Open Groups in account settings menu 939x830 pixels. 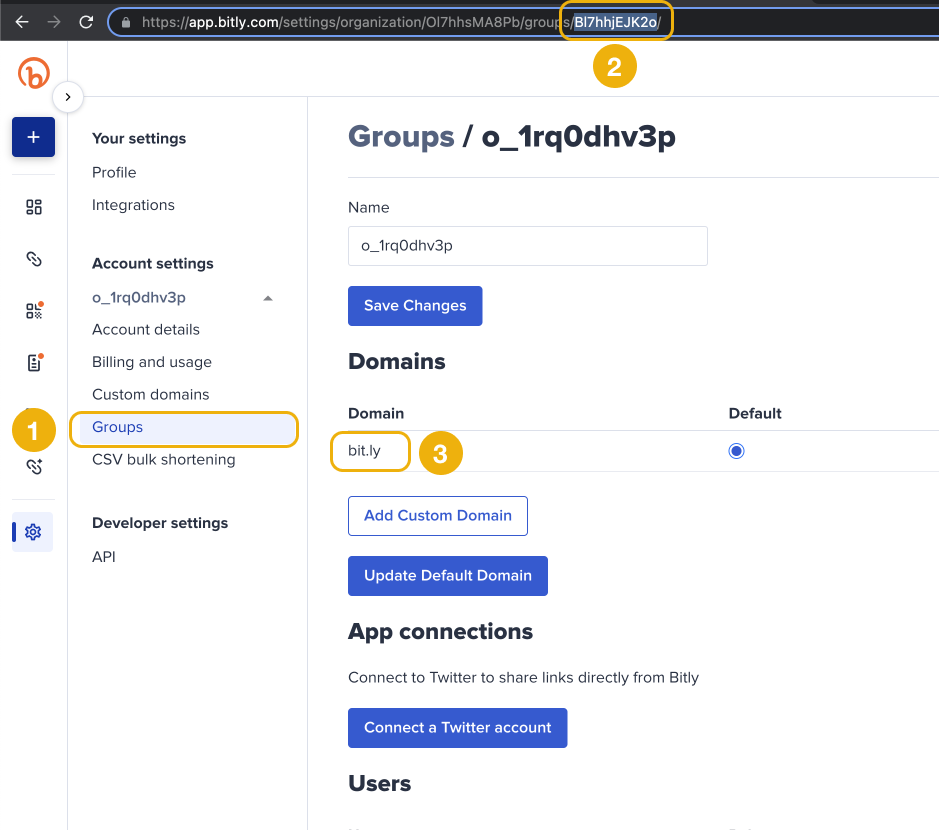(118, 427)
